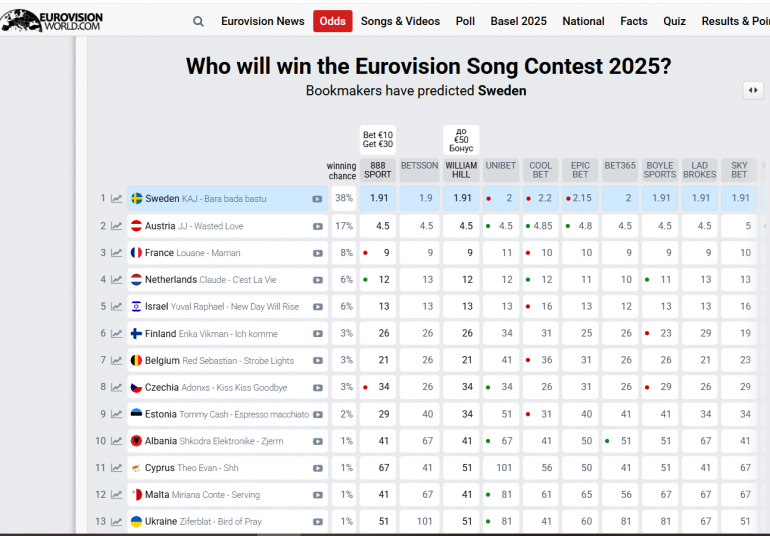Open the Odds menu tab

(x=332, y=21)
